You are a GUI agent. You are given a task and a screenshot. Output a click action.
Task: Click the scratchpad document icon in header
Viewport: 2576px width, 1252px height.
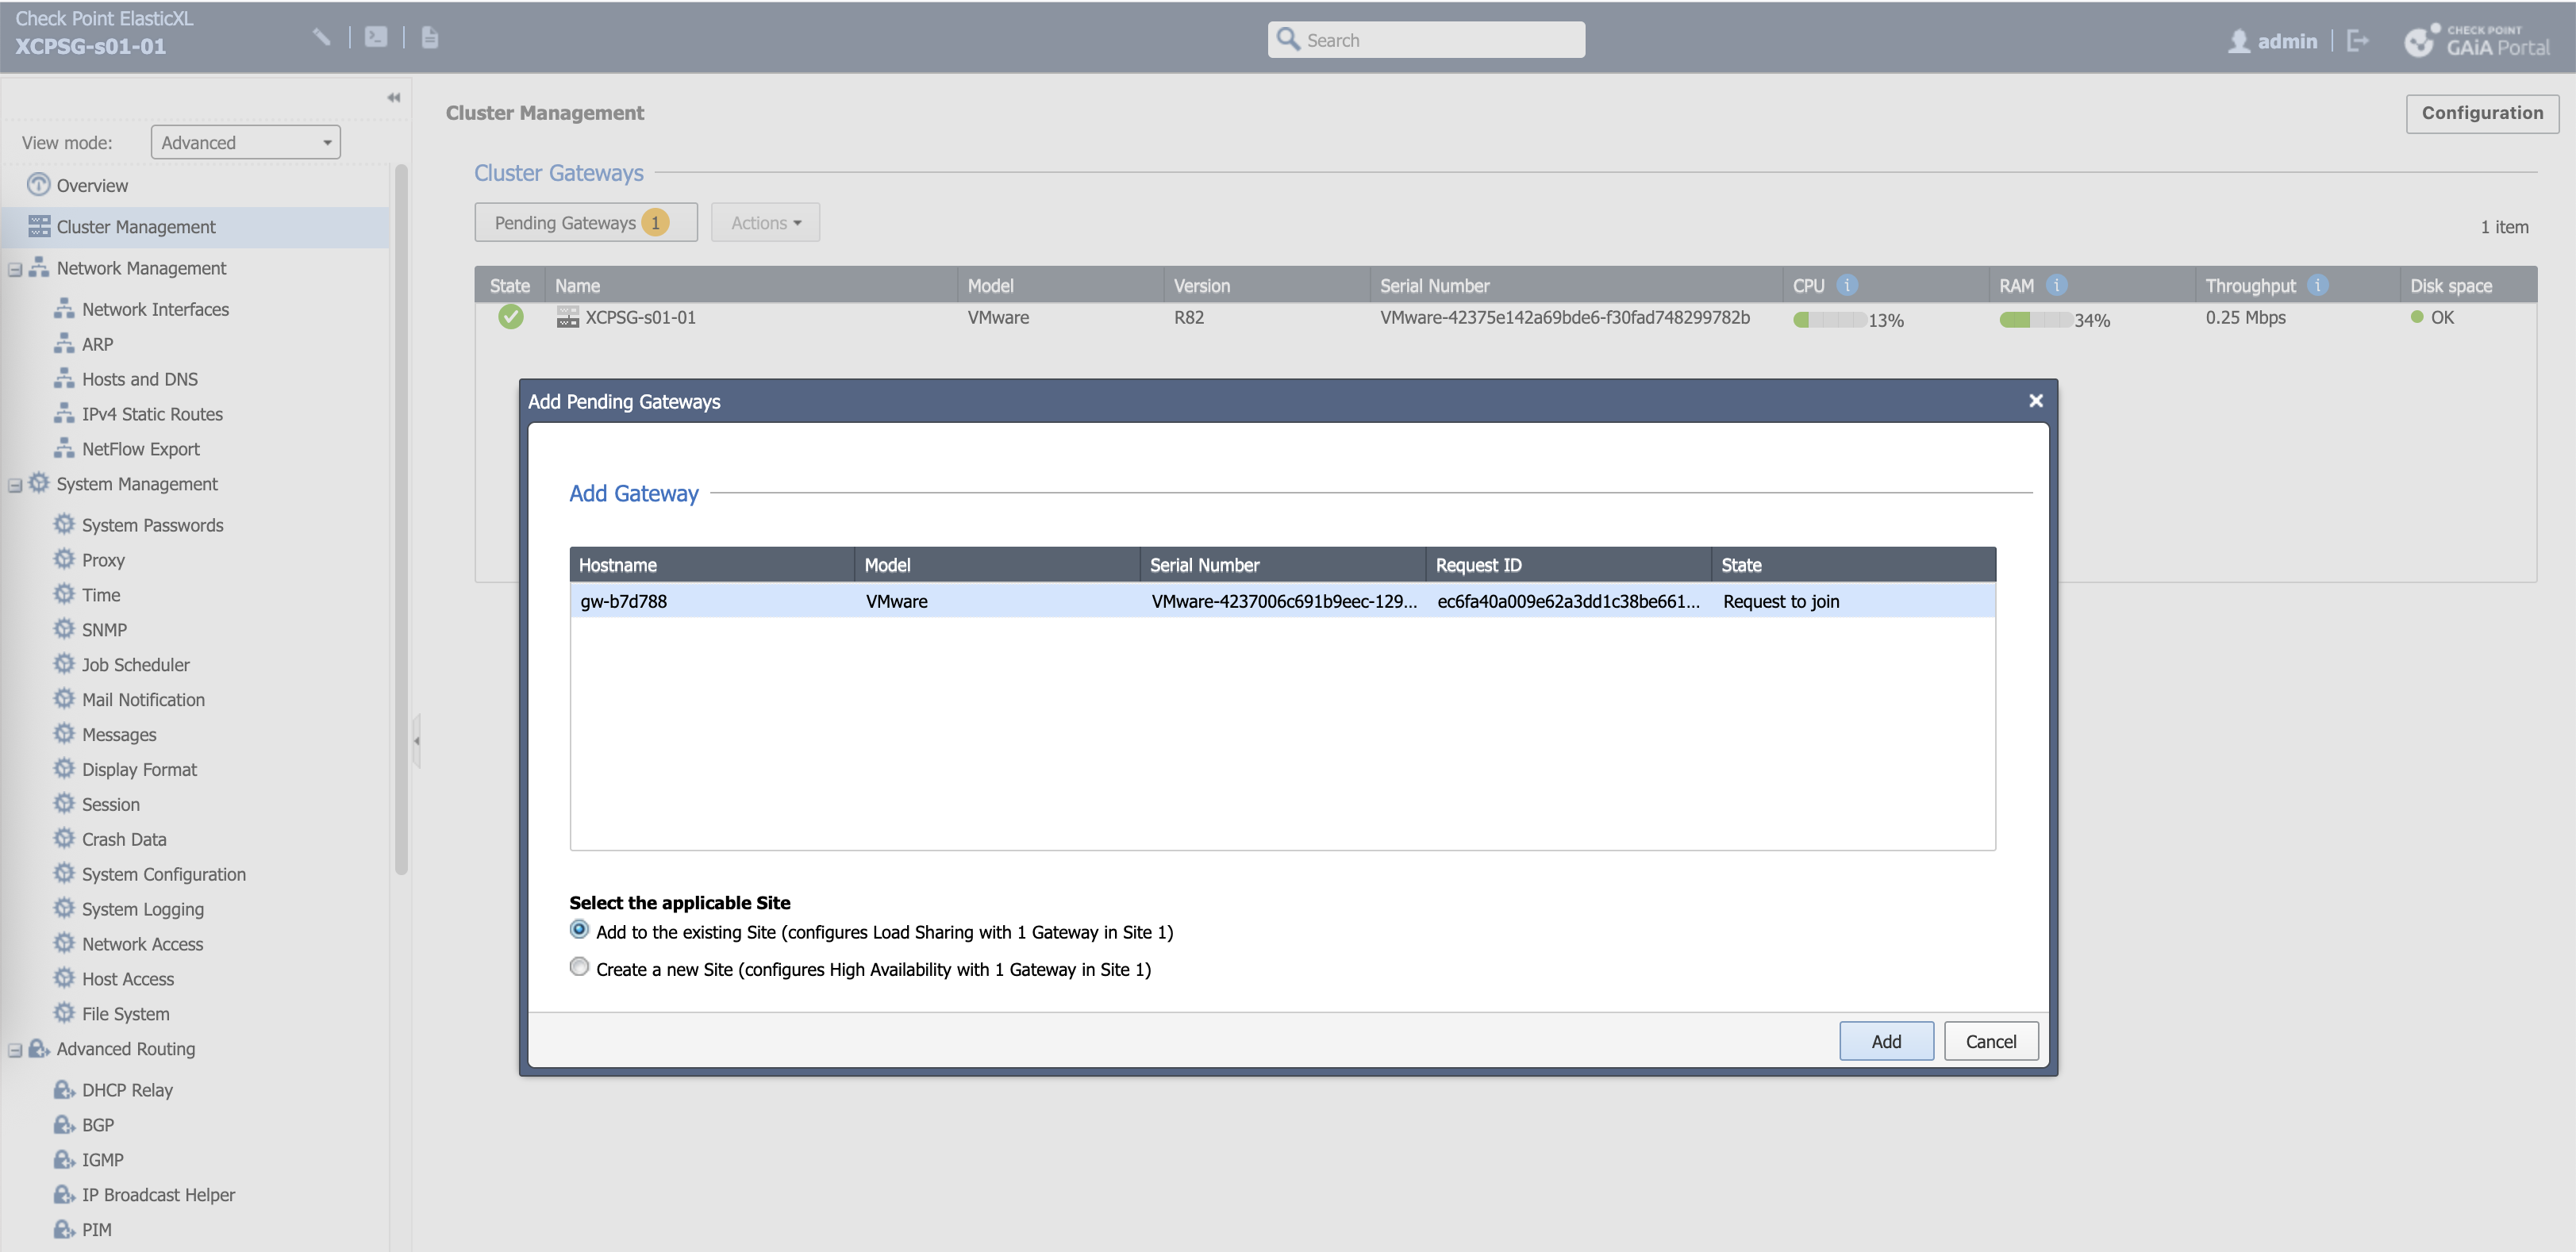[x=430, y=37]
